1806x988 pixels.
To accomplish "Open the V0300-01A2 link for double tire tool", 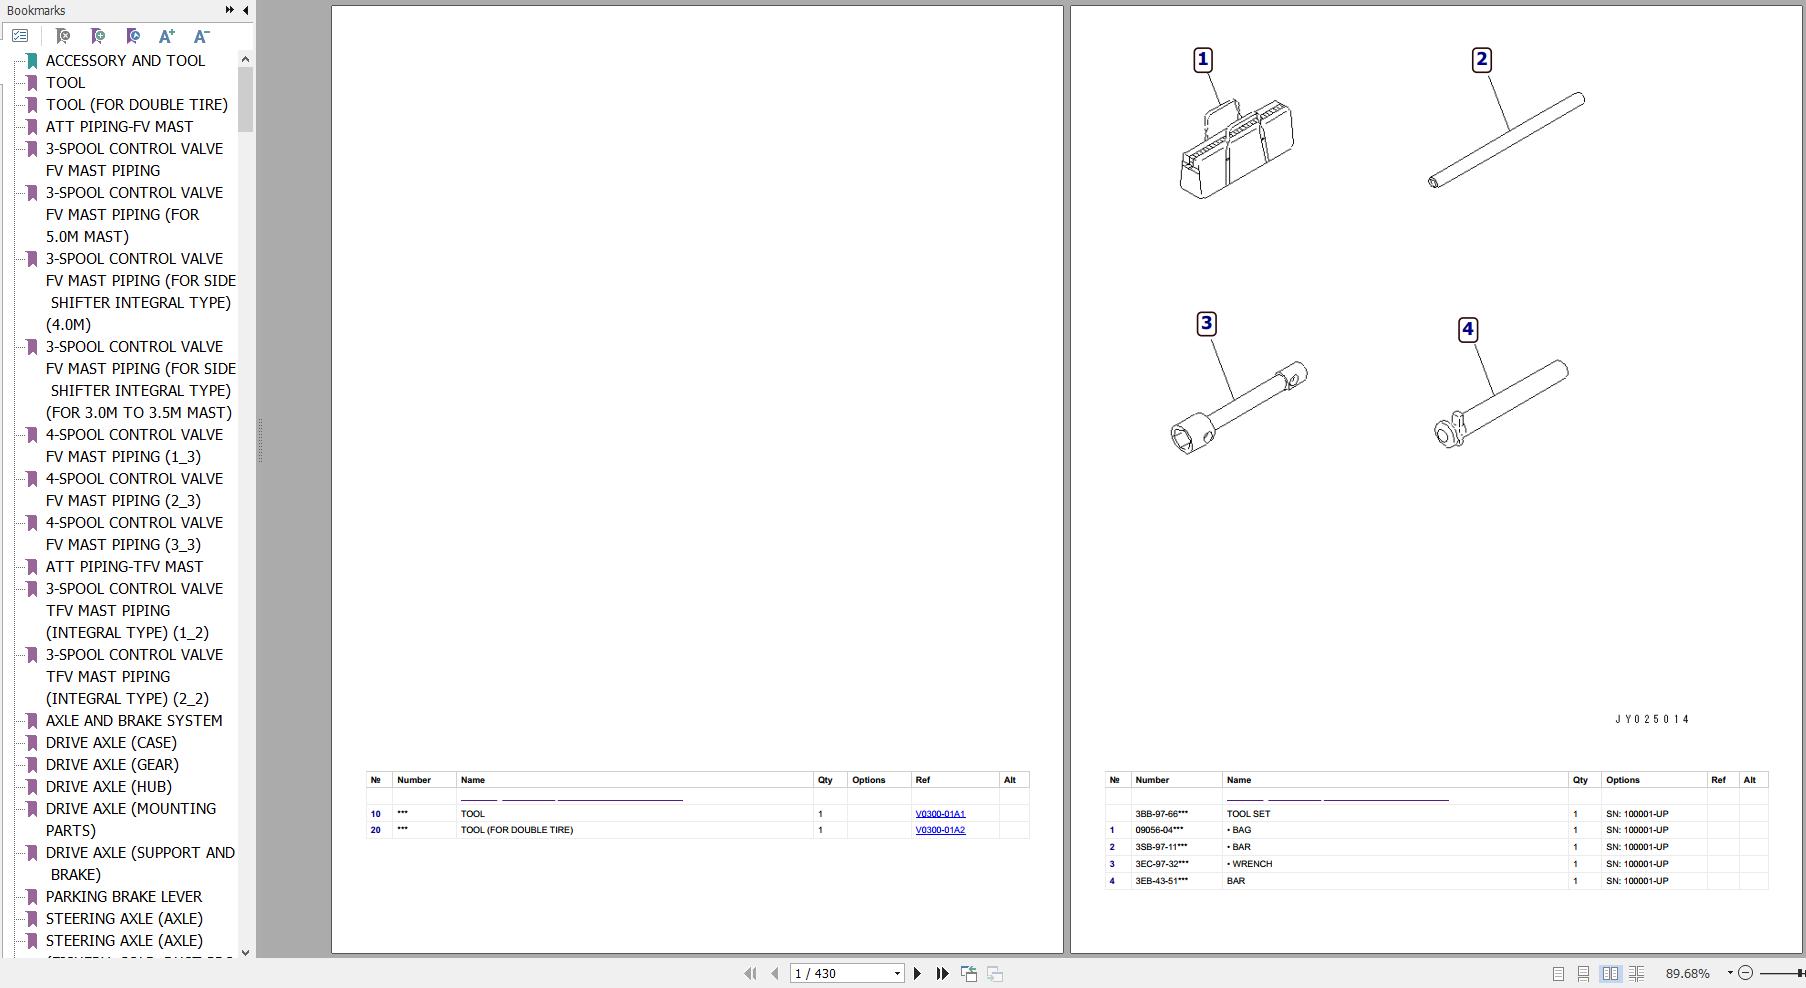I will coord(940,830).
